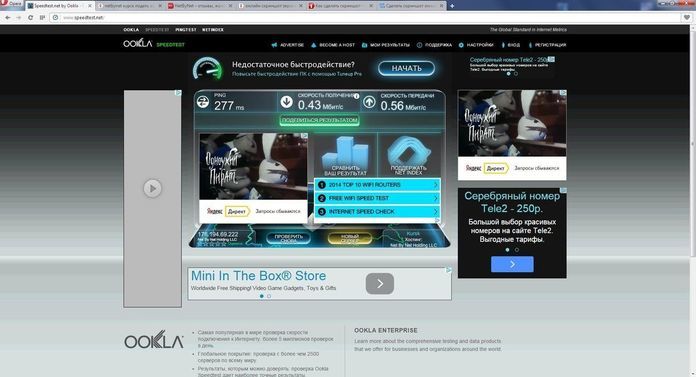
Task: Open the BECOME A HOST menu item
Action: [333, 45]
